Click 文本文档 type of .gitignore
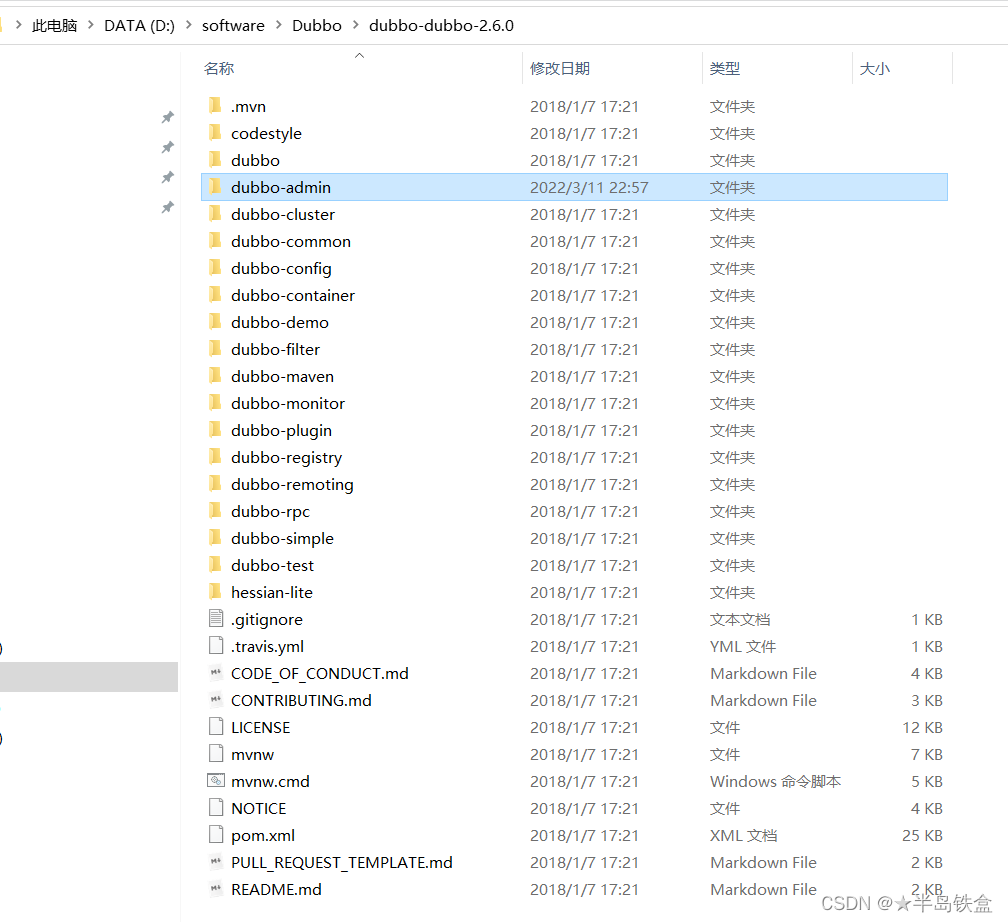Image resolution: width=1008 pixels, height=922 pixels. pyautogui.click(x=740, y=619)
